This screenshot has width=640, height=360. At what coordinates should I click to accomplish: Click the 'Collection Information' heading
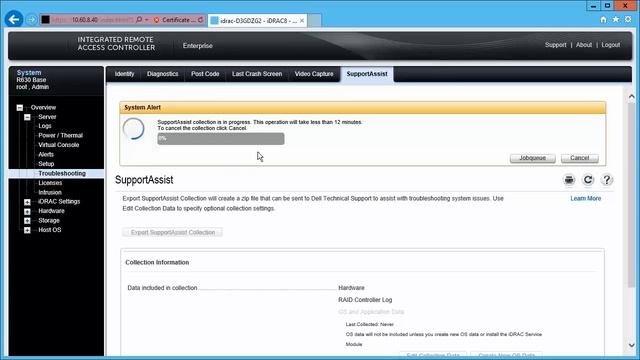coord(157,262)
